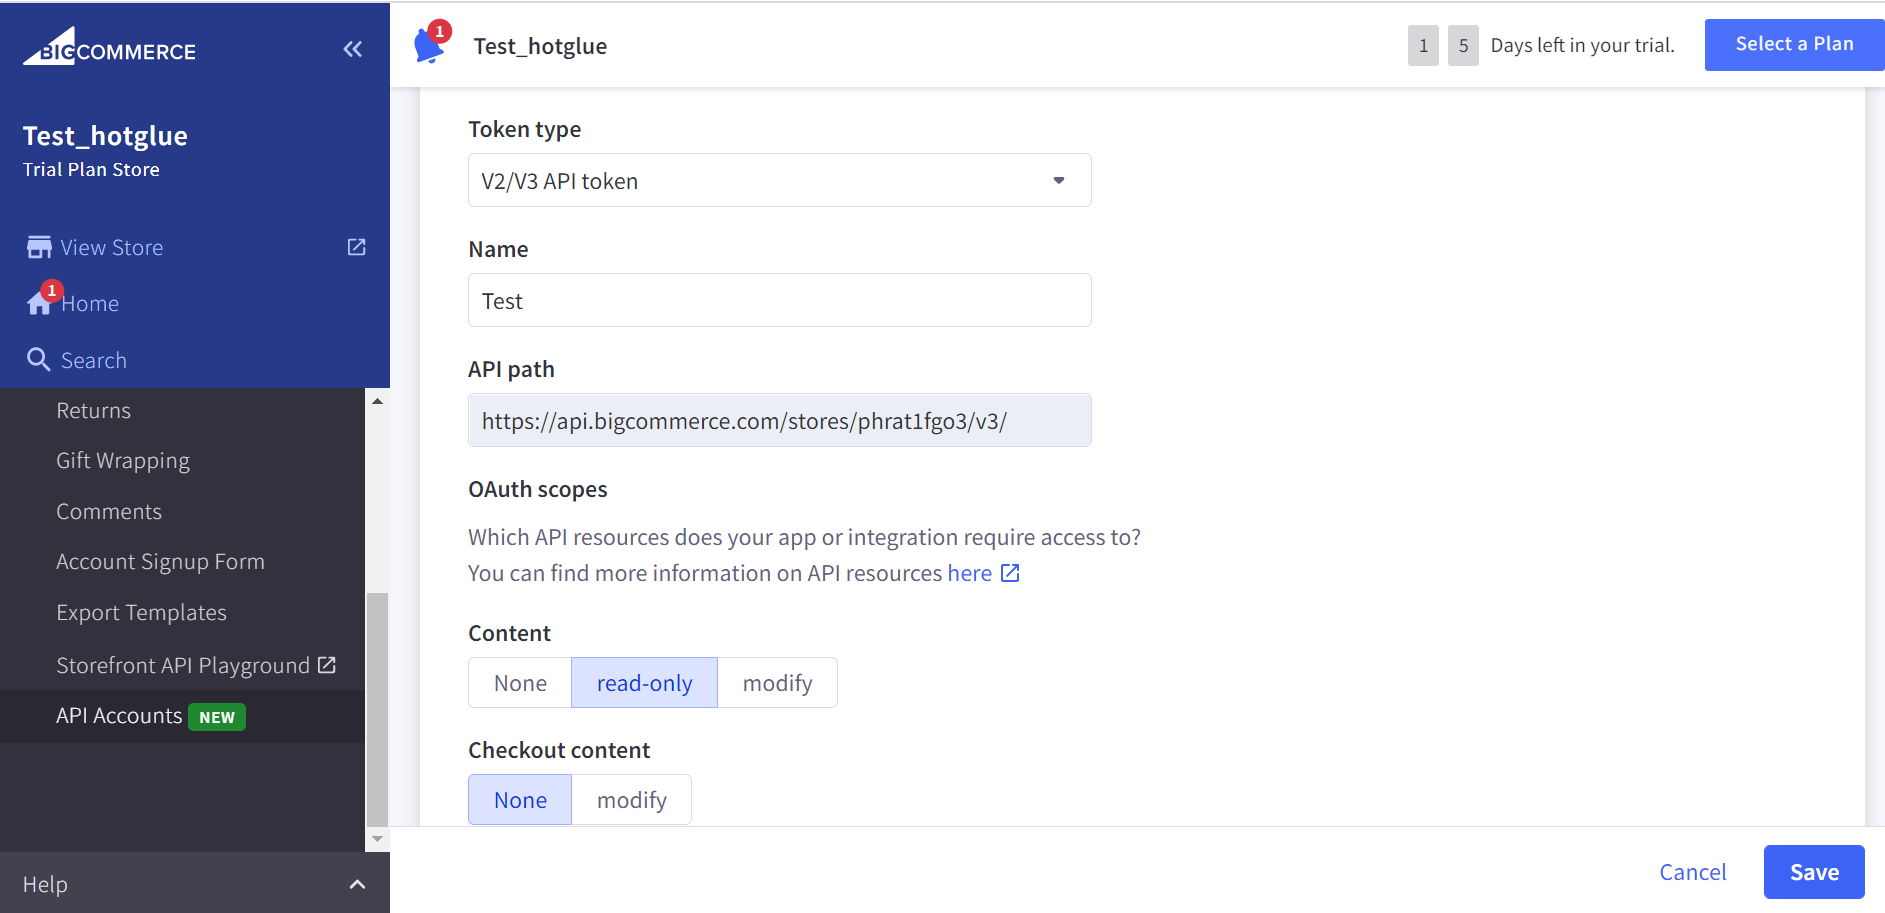
Task: Set Checkout content to modify
Action: pyautogui.click(x=631, y=800)
